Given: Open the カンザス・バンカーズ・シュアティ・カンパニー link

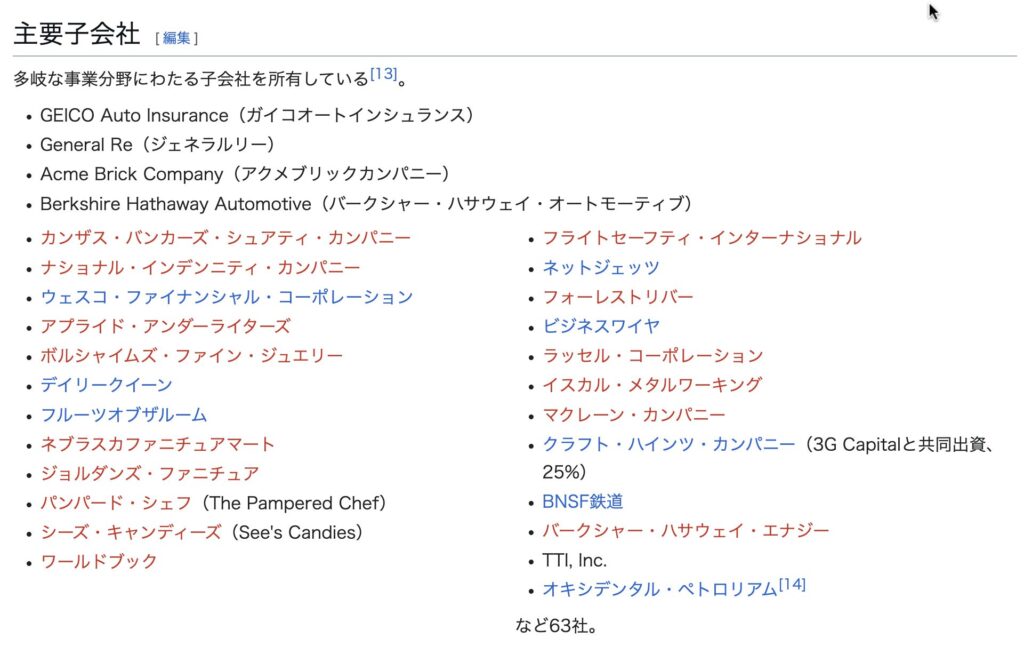Looking at the screenshot, I should coord(225,238).
